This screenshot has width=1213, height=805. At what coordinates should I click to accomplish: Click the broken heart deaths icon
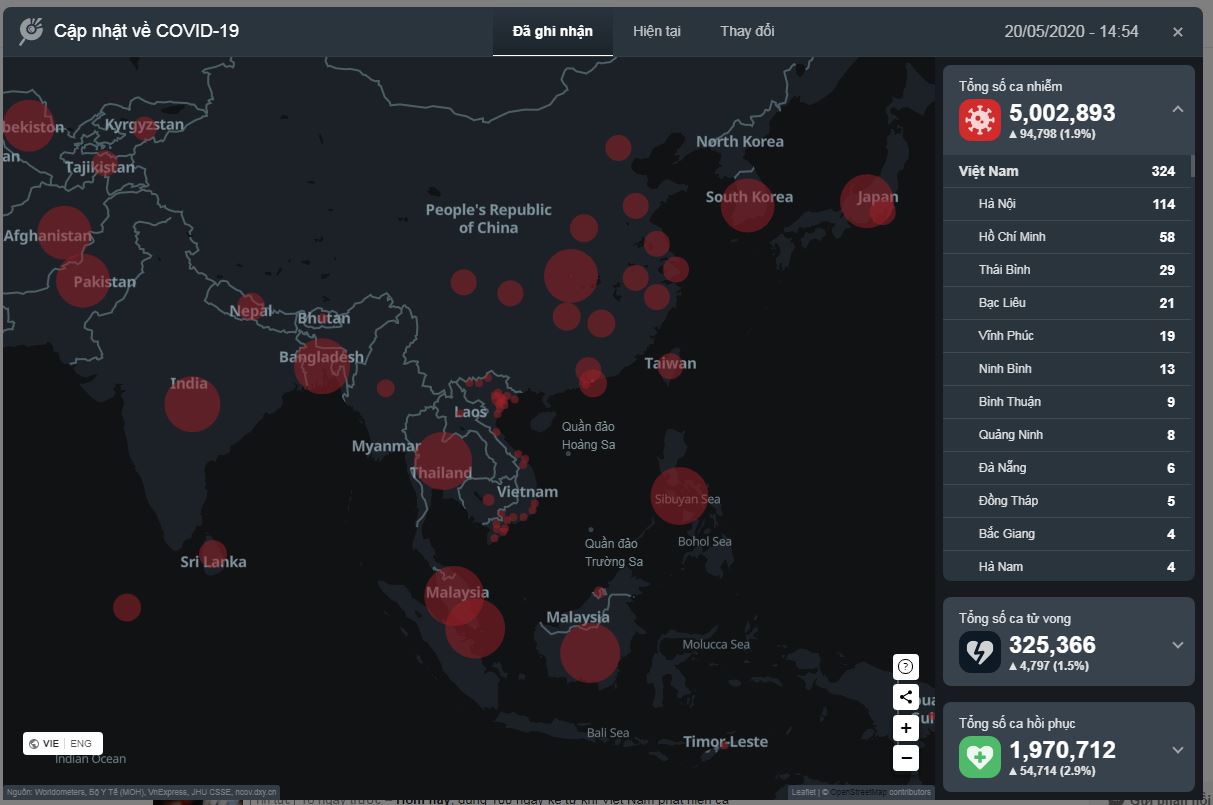coord(979,652)
